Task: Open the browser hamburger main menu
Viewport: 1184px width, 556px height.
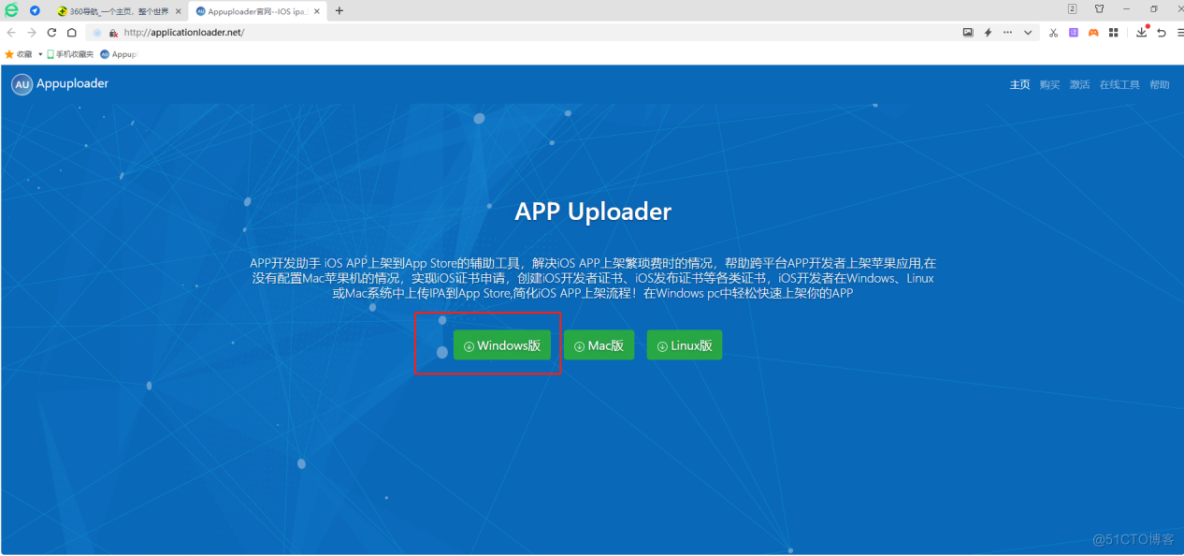Action: pyautogui.click(x=1179, y=32)
